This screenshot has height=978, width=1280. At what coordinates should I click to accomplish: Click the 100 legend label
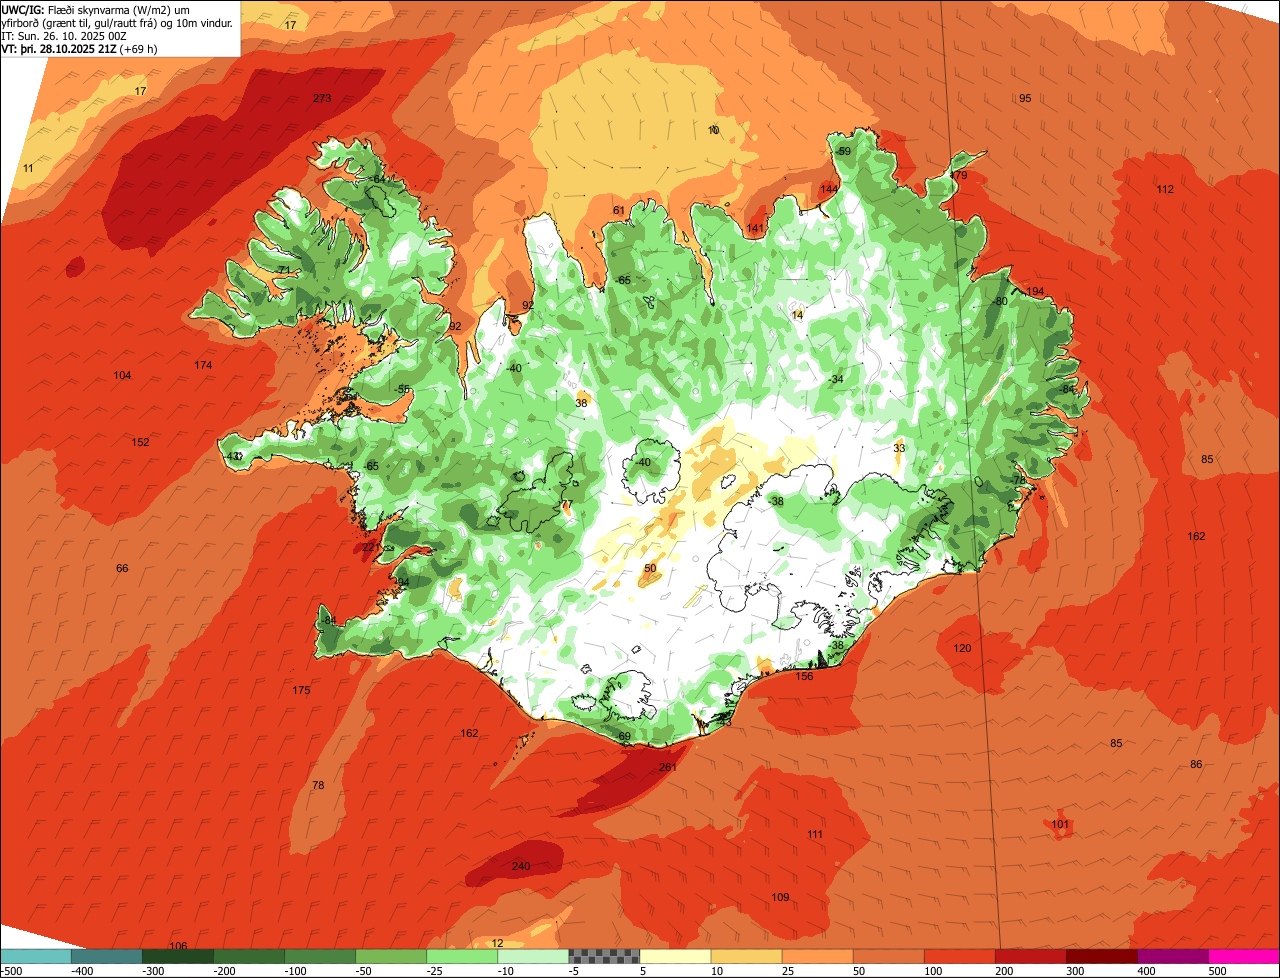[x=935, y=971]
